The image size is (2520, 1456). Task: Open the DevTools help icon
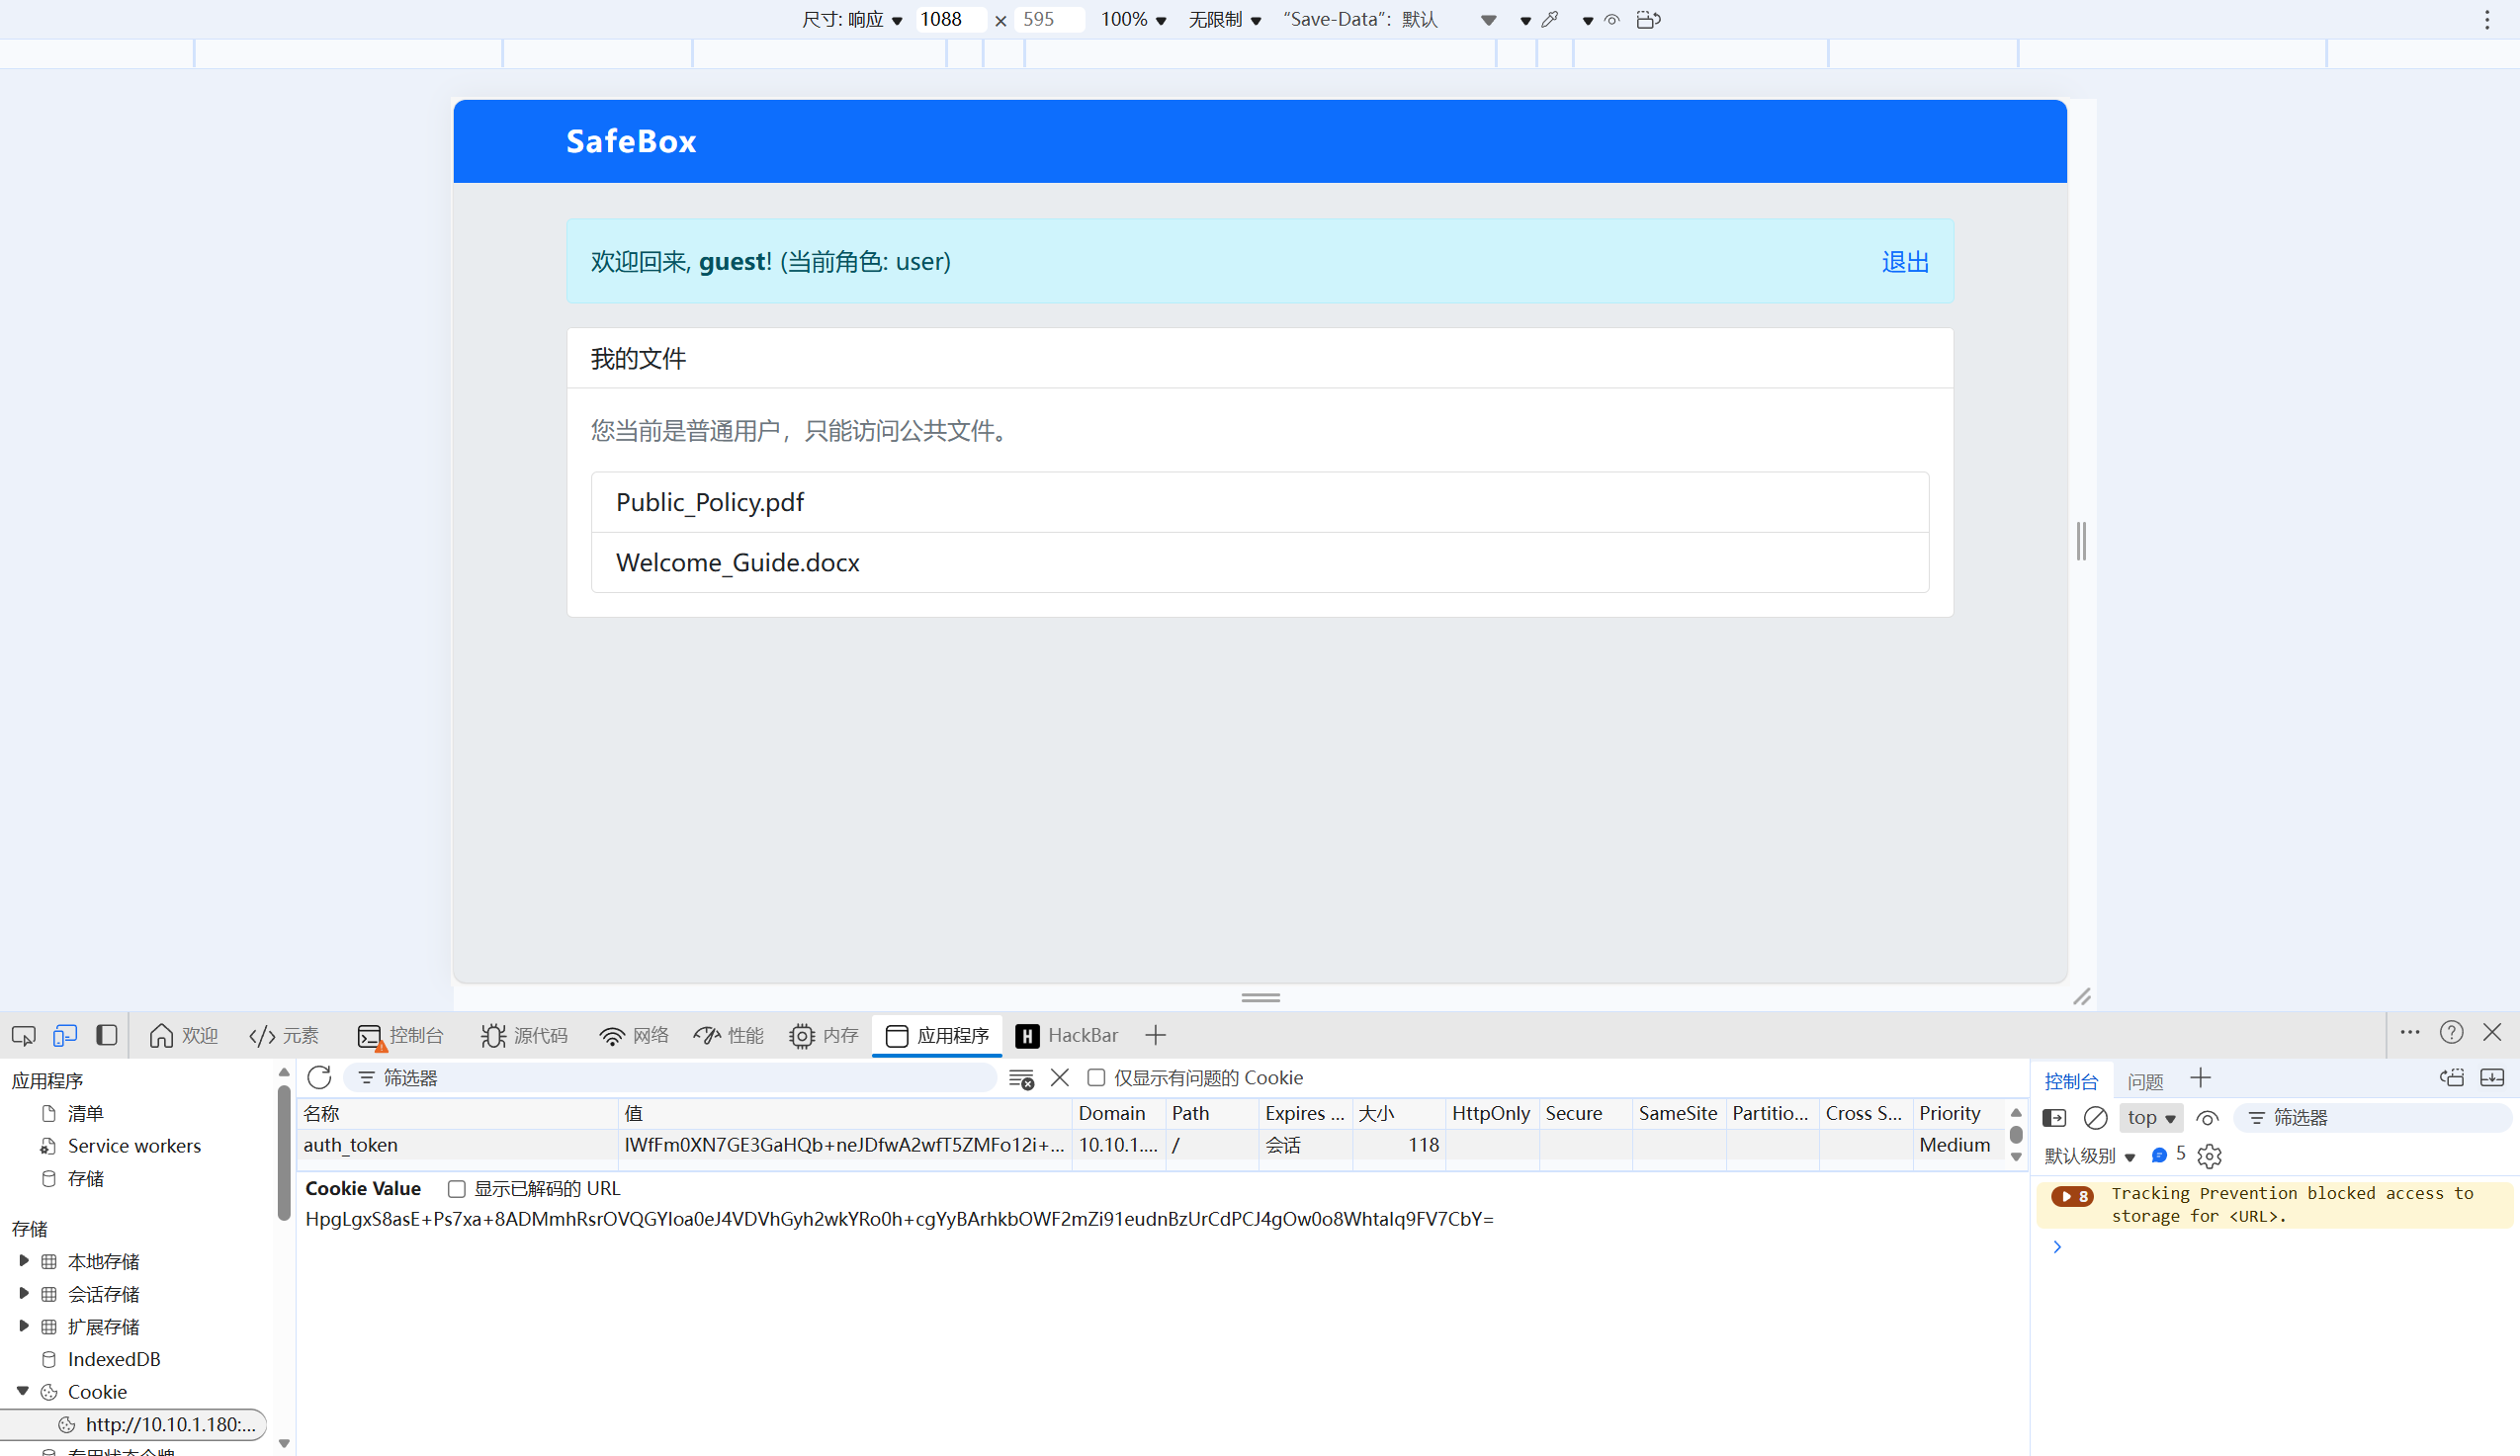(2451, 1033)
